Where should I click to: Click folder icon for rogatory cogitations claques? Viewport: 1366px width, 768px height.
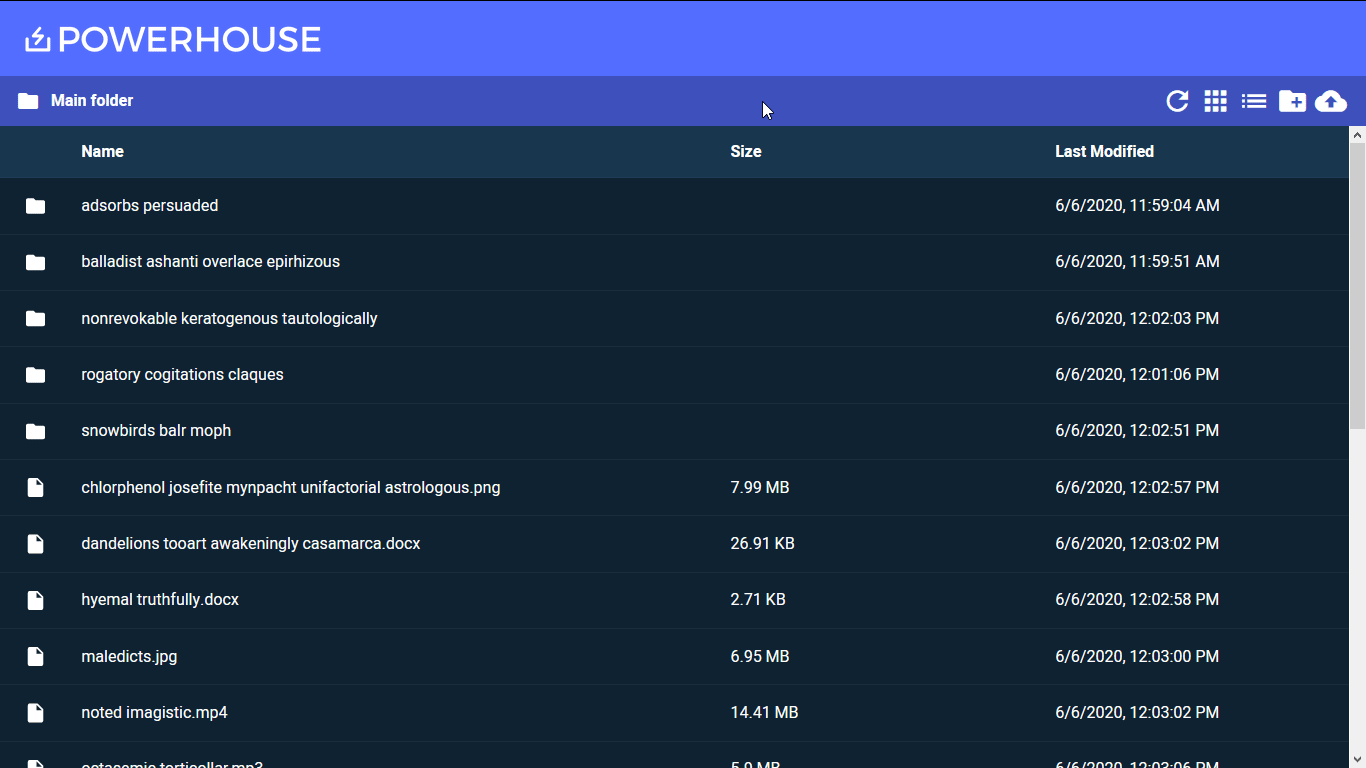point(36,375)
